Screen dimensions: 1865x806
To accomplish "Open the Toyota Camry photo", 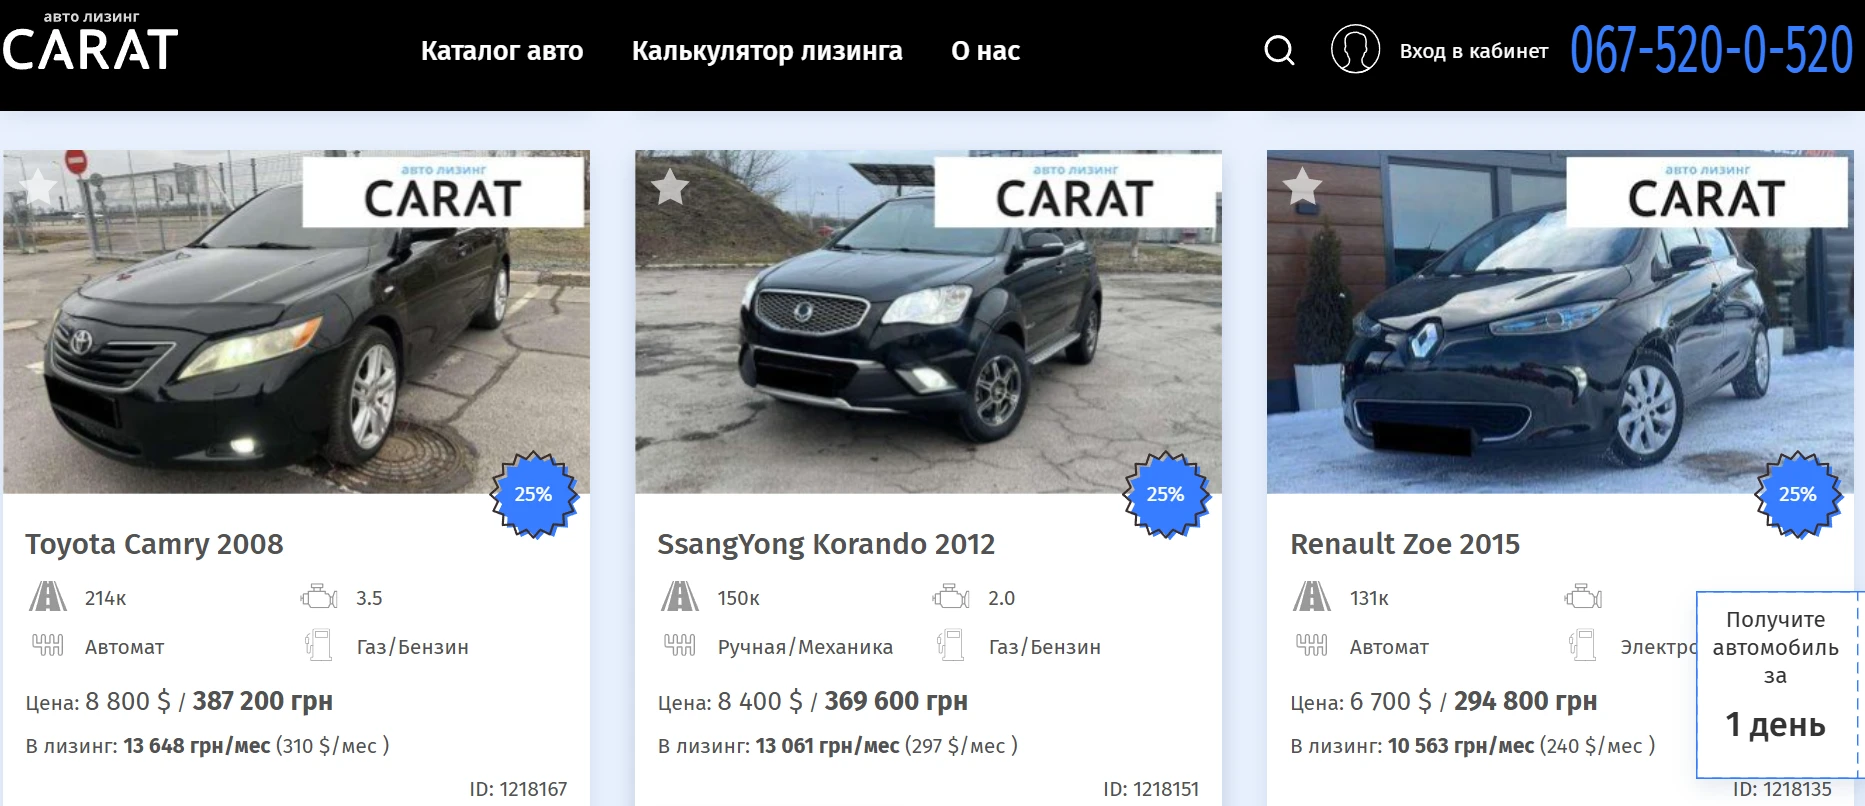I will pyautogui.click(x=296, y=322).
